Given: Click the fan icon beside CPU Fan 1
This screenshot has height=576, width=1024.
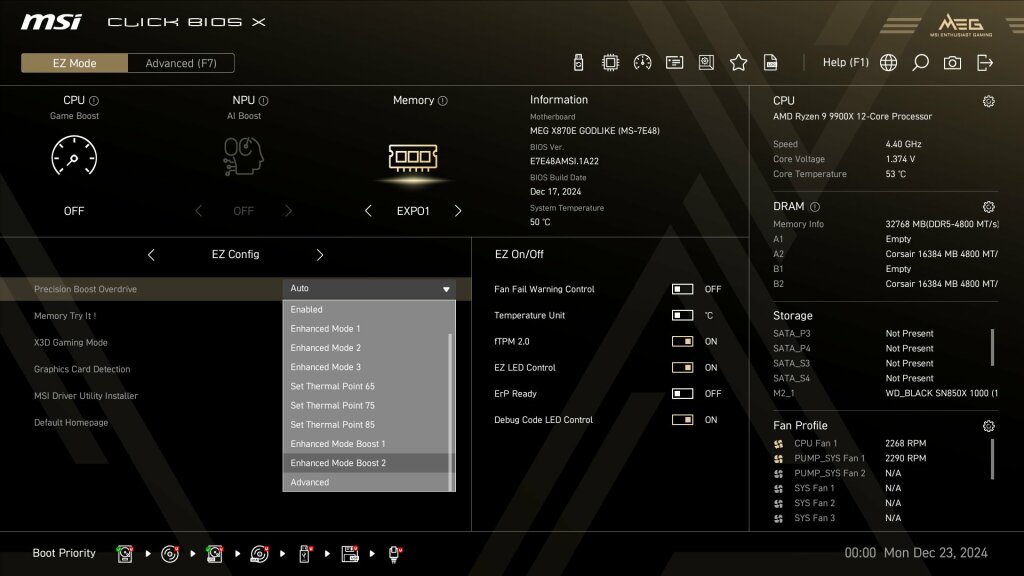Looking at the screenshot, I should click(778, 443).
